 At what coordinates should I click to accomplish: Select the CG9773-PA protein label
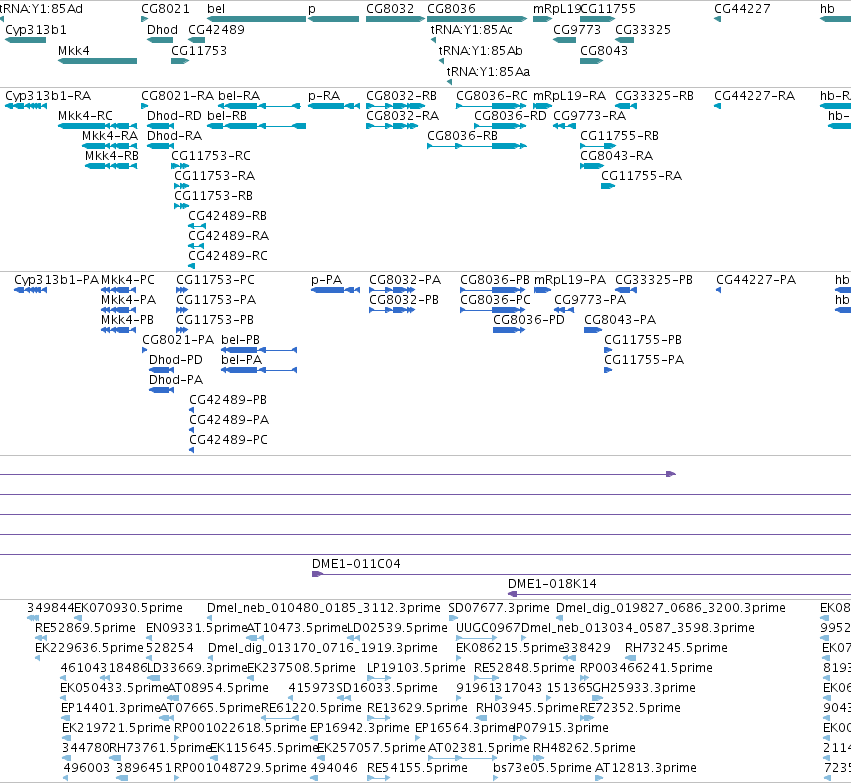point(590,300)
